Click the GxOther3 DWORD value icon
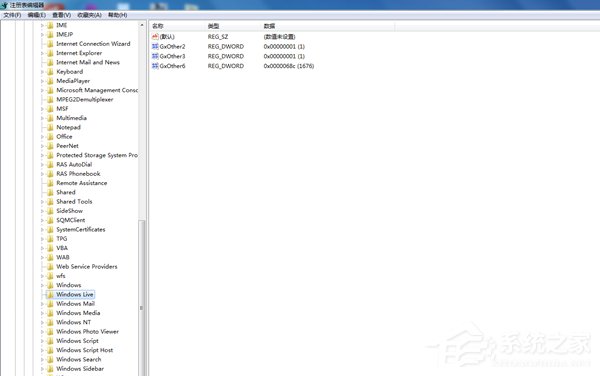600x376 pixels. click(x=155, y=56)
